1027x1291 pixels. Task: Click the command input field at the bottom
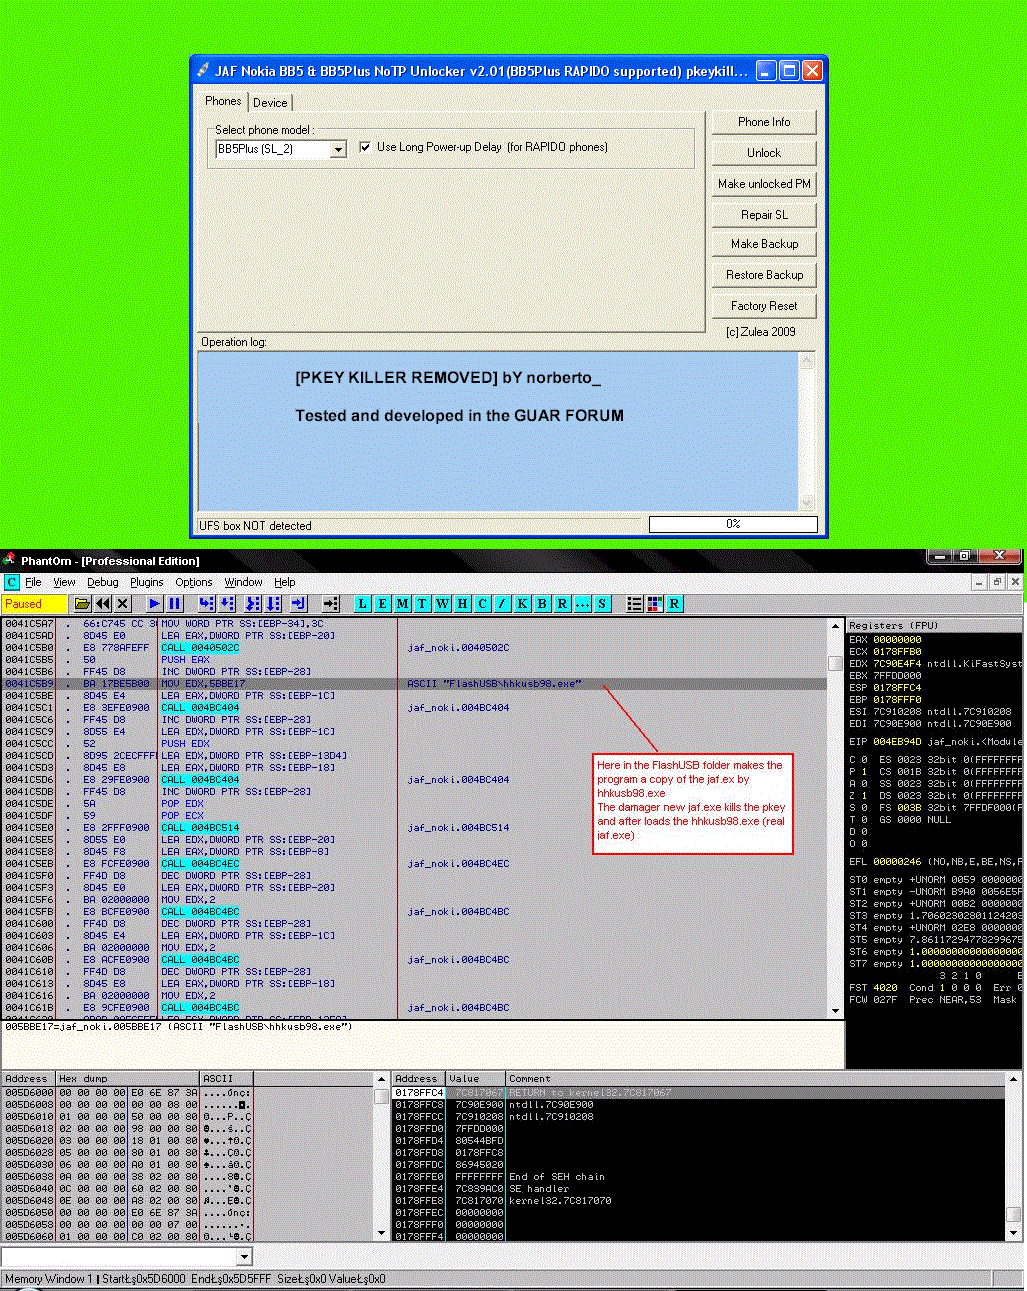coord(119,1257)
